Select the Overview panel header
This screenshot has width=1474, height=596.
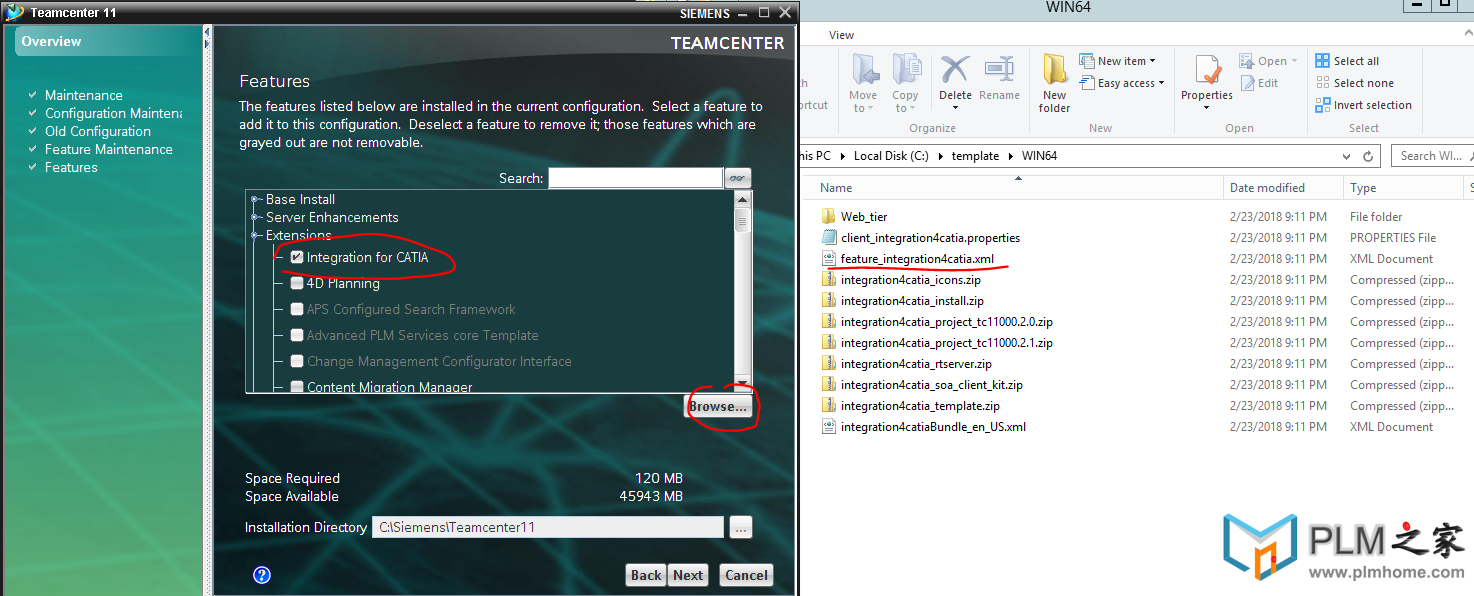(108, 41)
